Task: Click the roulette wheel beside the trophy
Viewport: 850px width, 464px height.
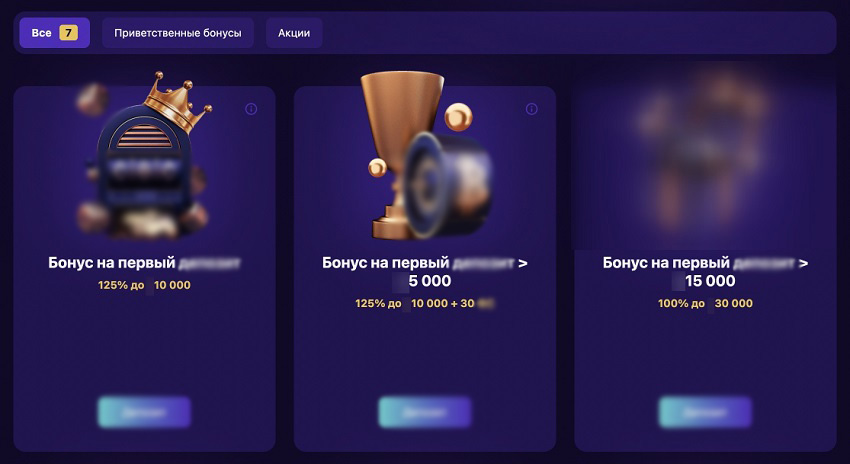Action: [x=448, y=184]
